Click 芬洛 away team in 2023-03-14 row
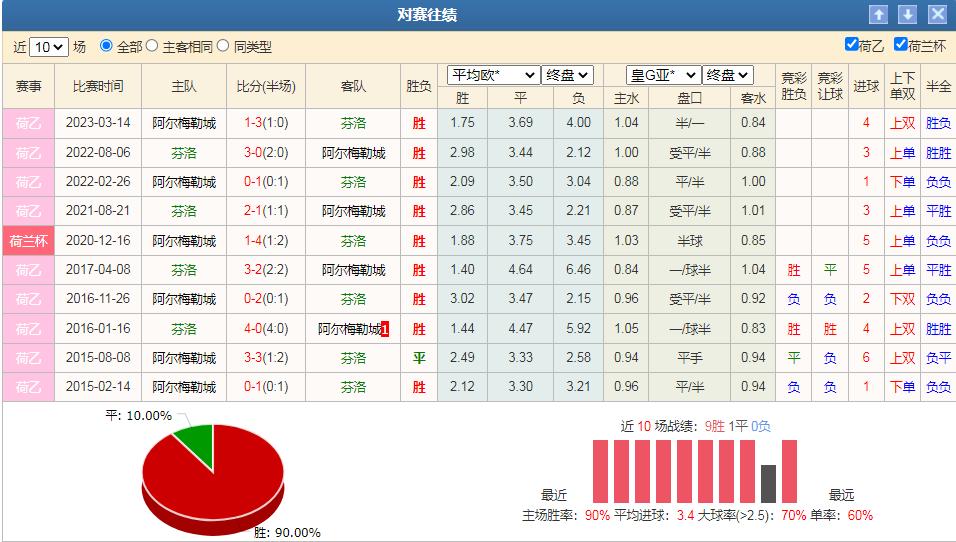The image size is (956, 542). pos(353,123)
